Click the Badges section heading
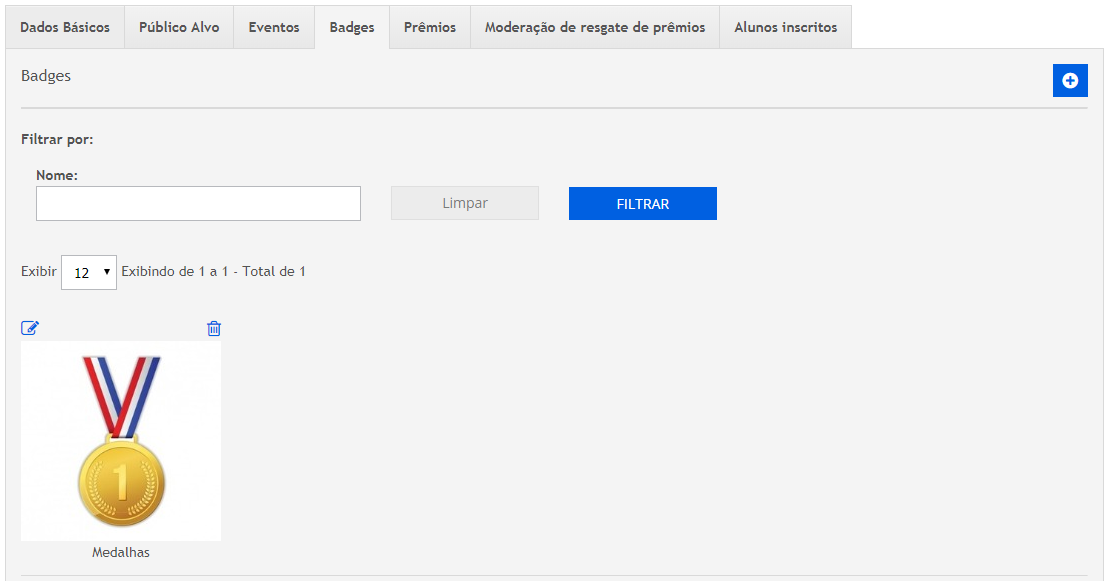 (x=46, y=76)
